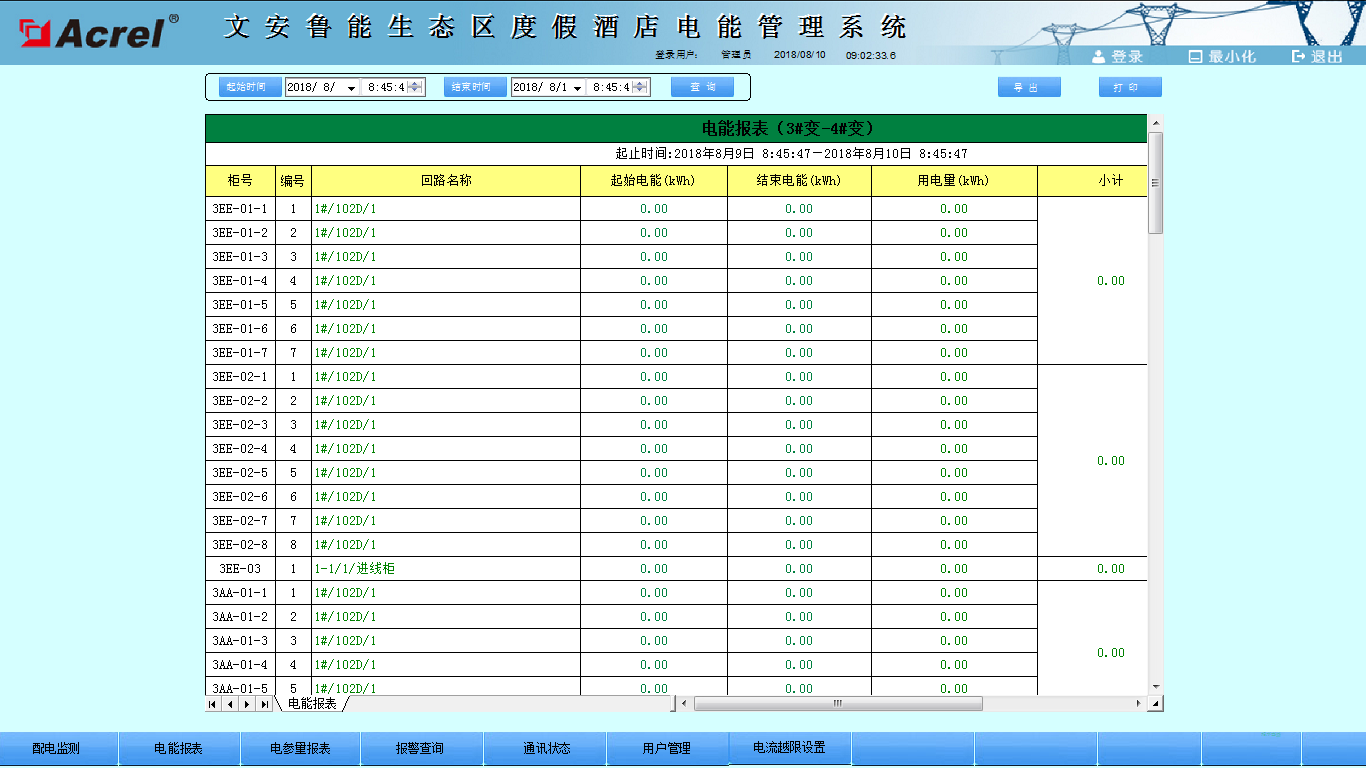Go to previous sheet navigation arrow
Image resolution: width=1366 pixels, height=768 pixels.
click(230, 704)
